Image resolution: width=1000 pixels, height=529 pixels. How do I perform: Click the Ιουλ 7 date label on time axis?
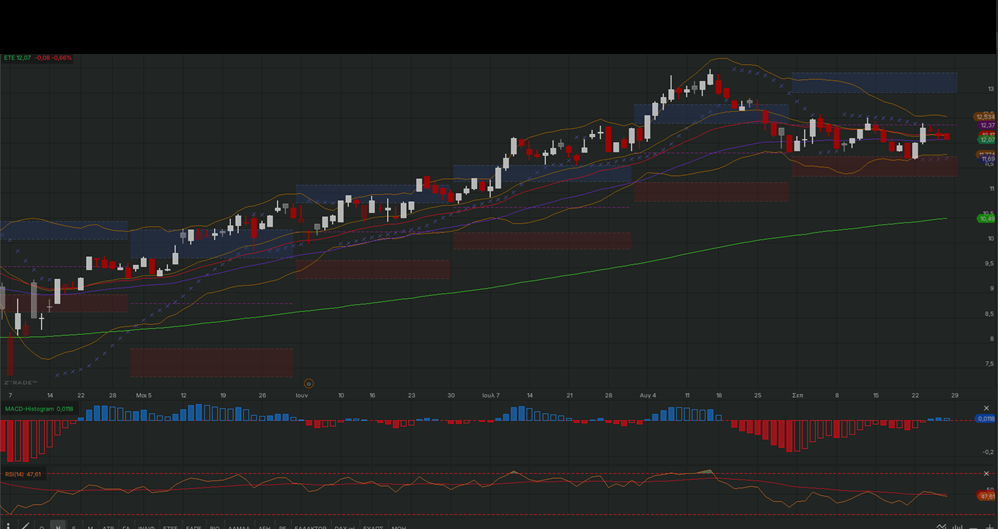click(x=490, y=396)
